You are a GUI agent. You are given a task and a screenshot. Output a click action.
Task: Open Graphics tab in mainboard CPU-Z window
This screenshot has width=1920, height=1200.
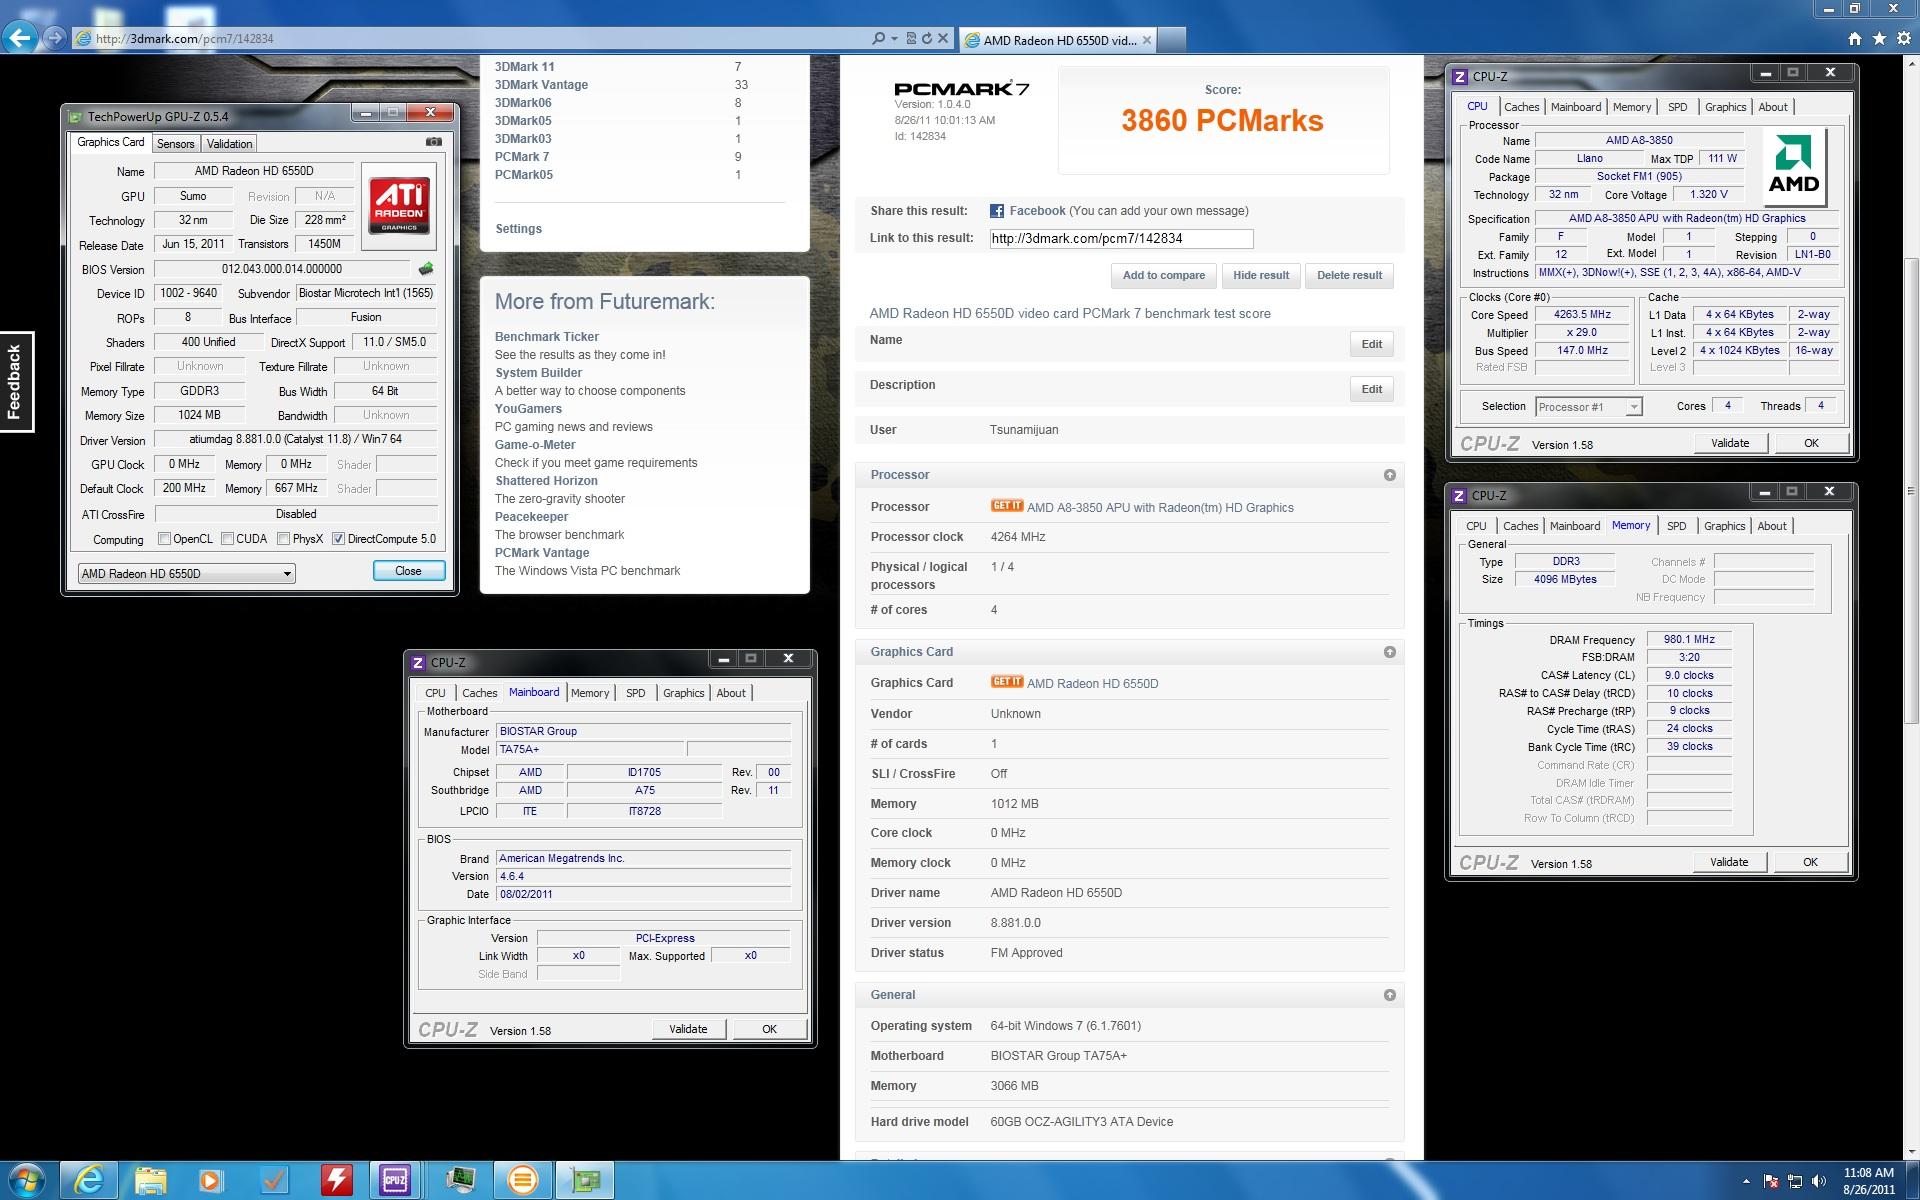[683, 693]
